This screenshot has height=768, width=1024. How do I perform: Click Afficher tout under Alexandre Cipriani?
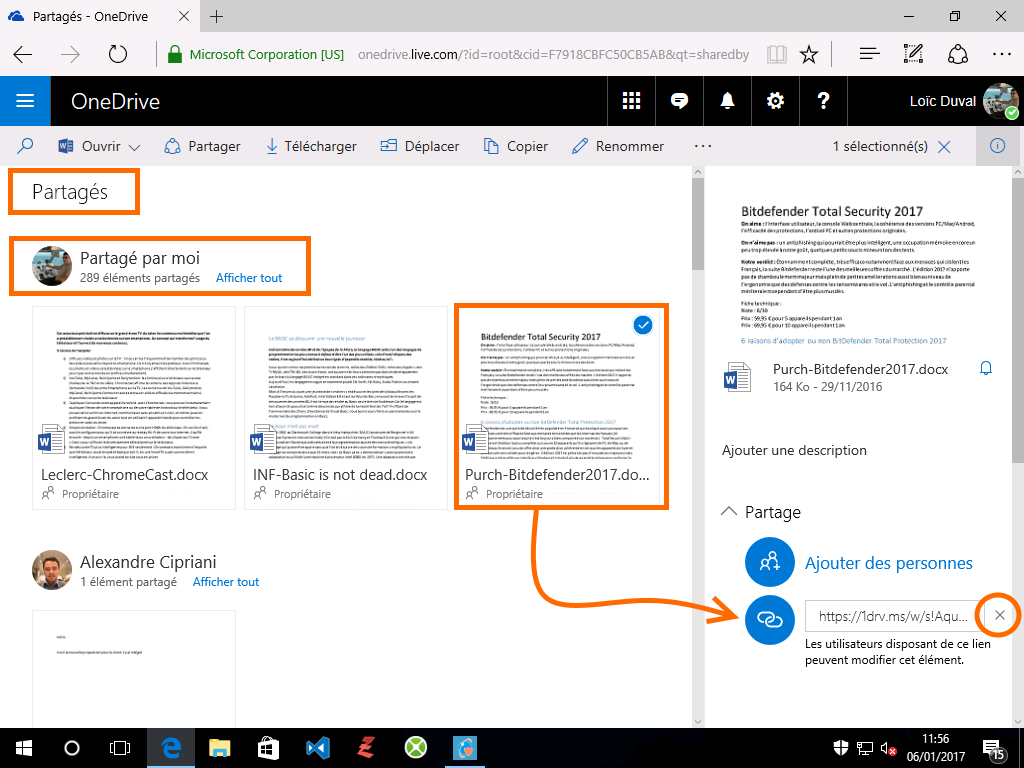[x=226, y=583]
